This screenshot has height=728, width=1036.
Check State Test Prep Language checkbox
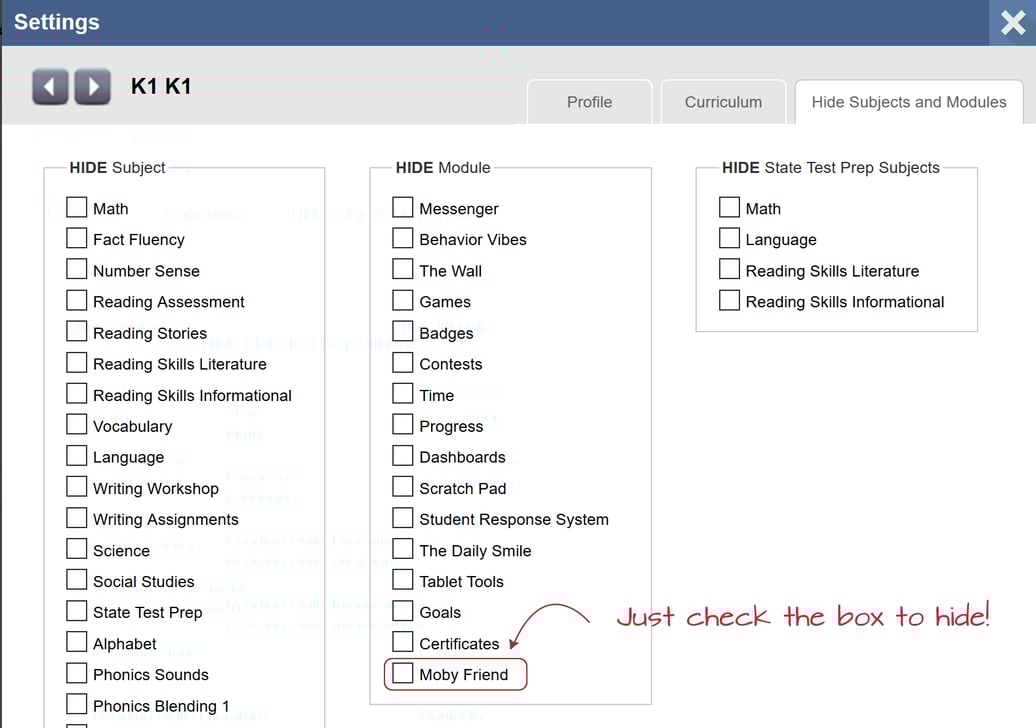(x=730, y=239)
